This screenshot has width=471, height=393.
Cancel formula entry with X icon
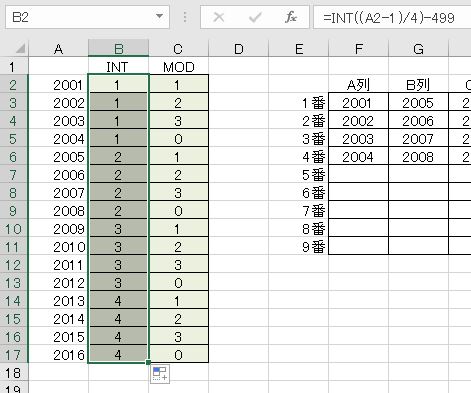pyautogui.click(x=219, y=17)
